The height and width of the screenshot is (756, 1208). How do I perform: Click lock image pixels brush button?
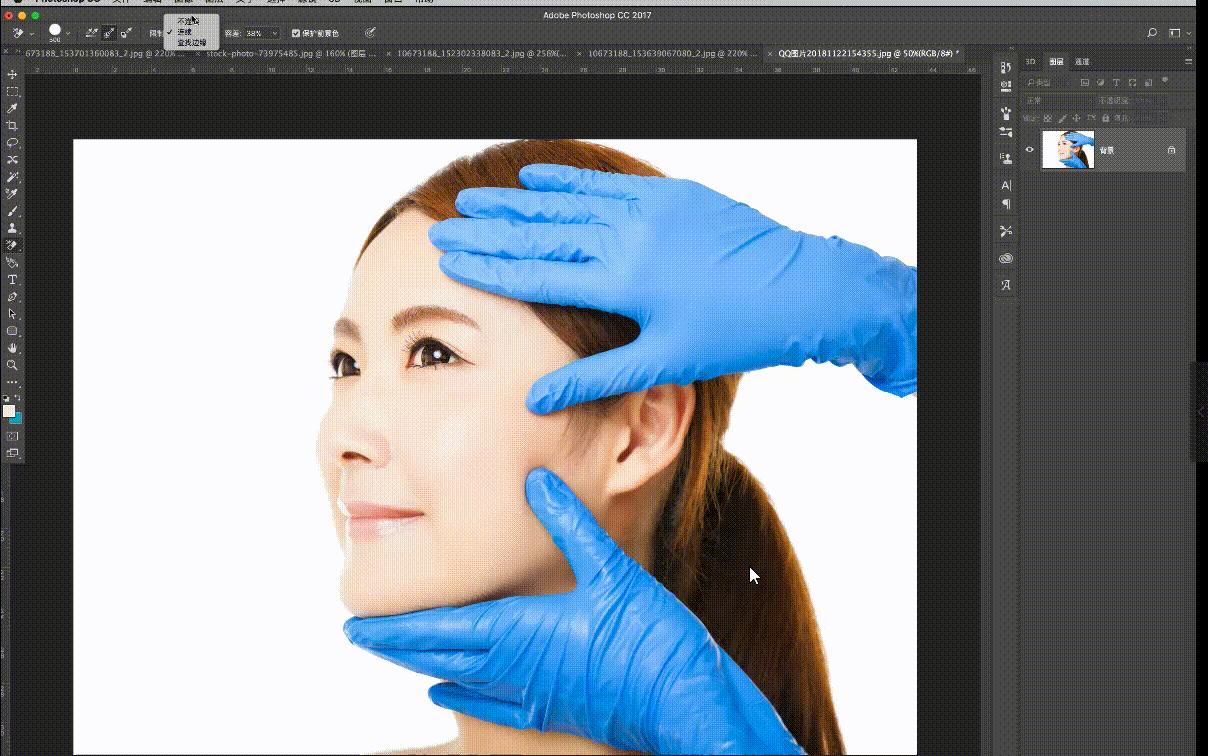pos(1062,118)
